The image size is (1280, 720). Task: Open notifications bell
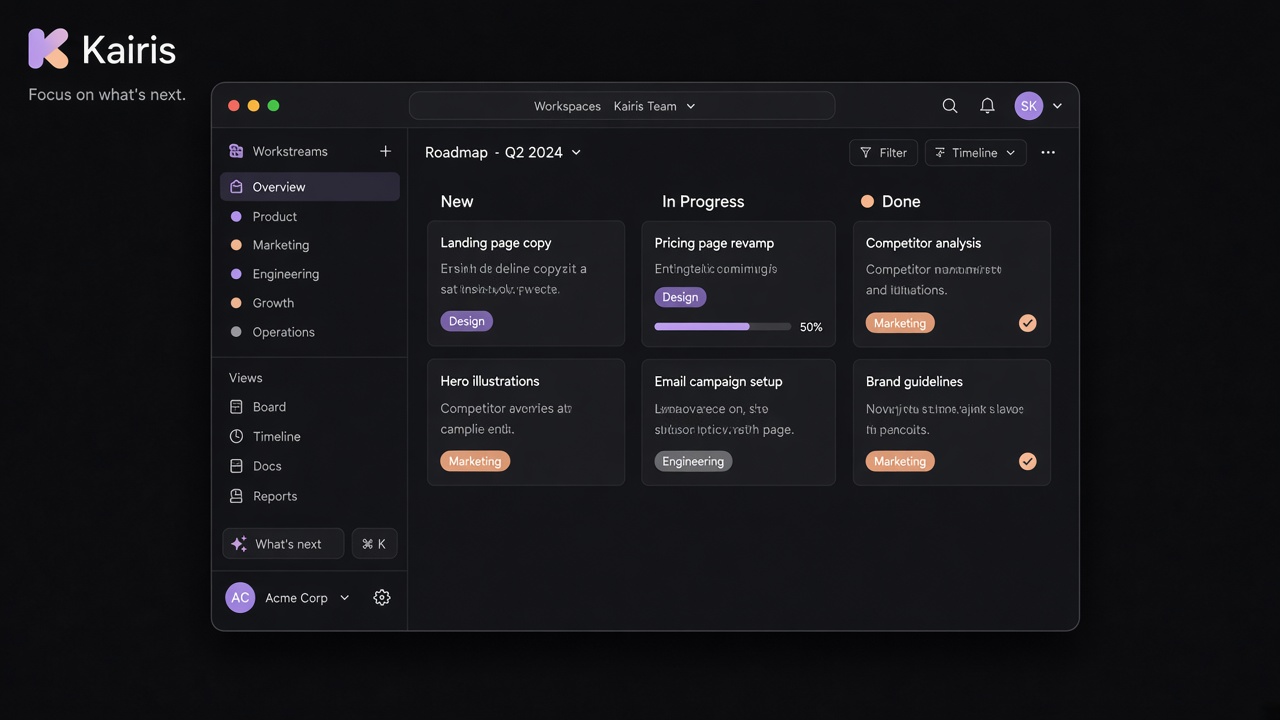tap(987, 106)
